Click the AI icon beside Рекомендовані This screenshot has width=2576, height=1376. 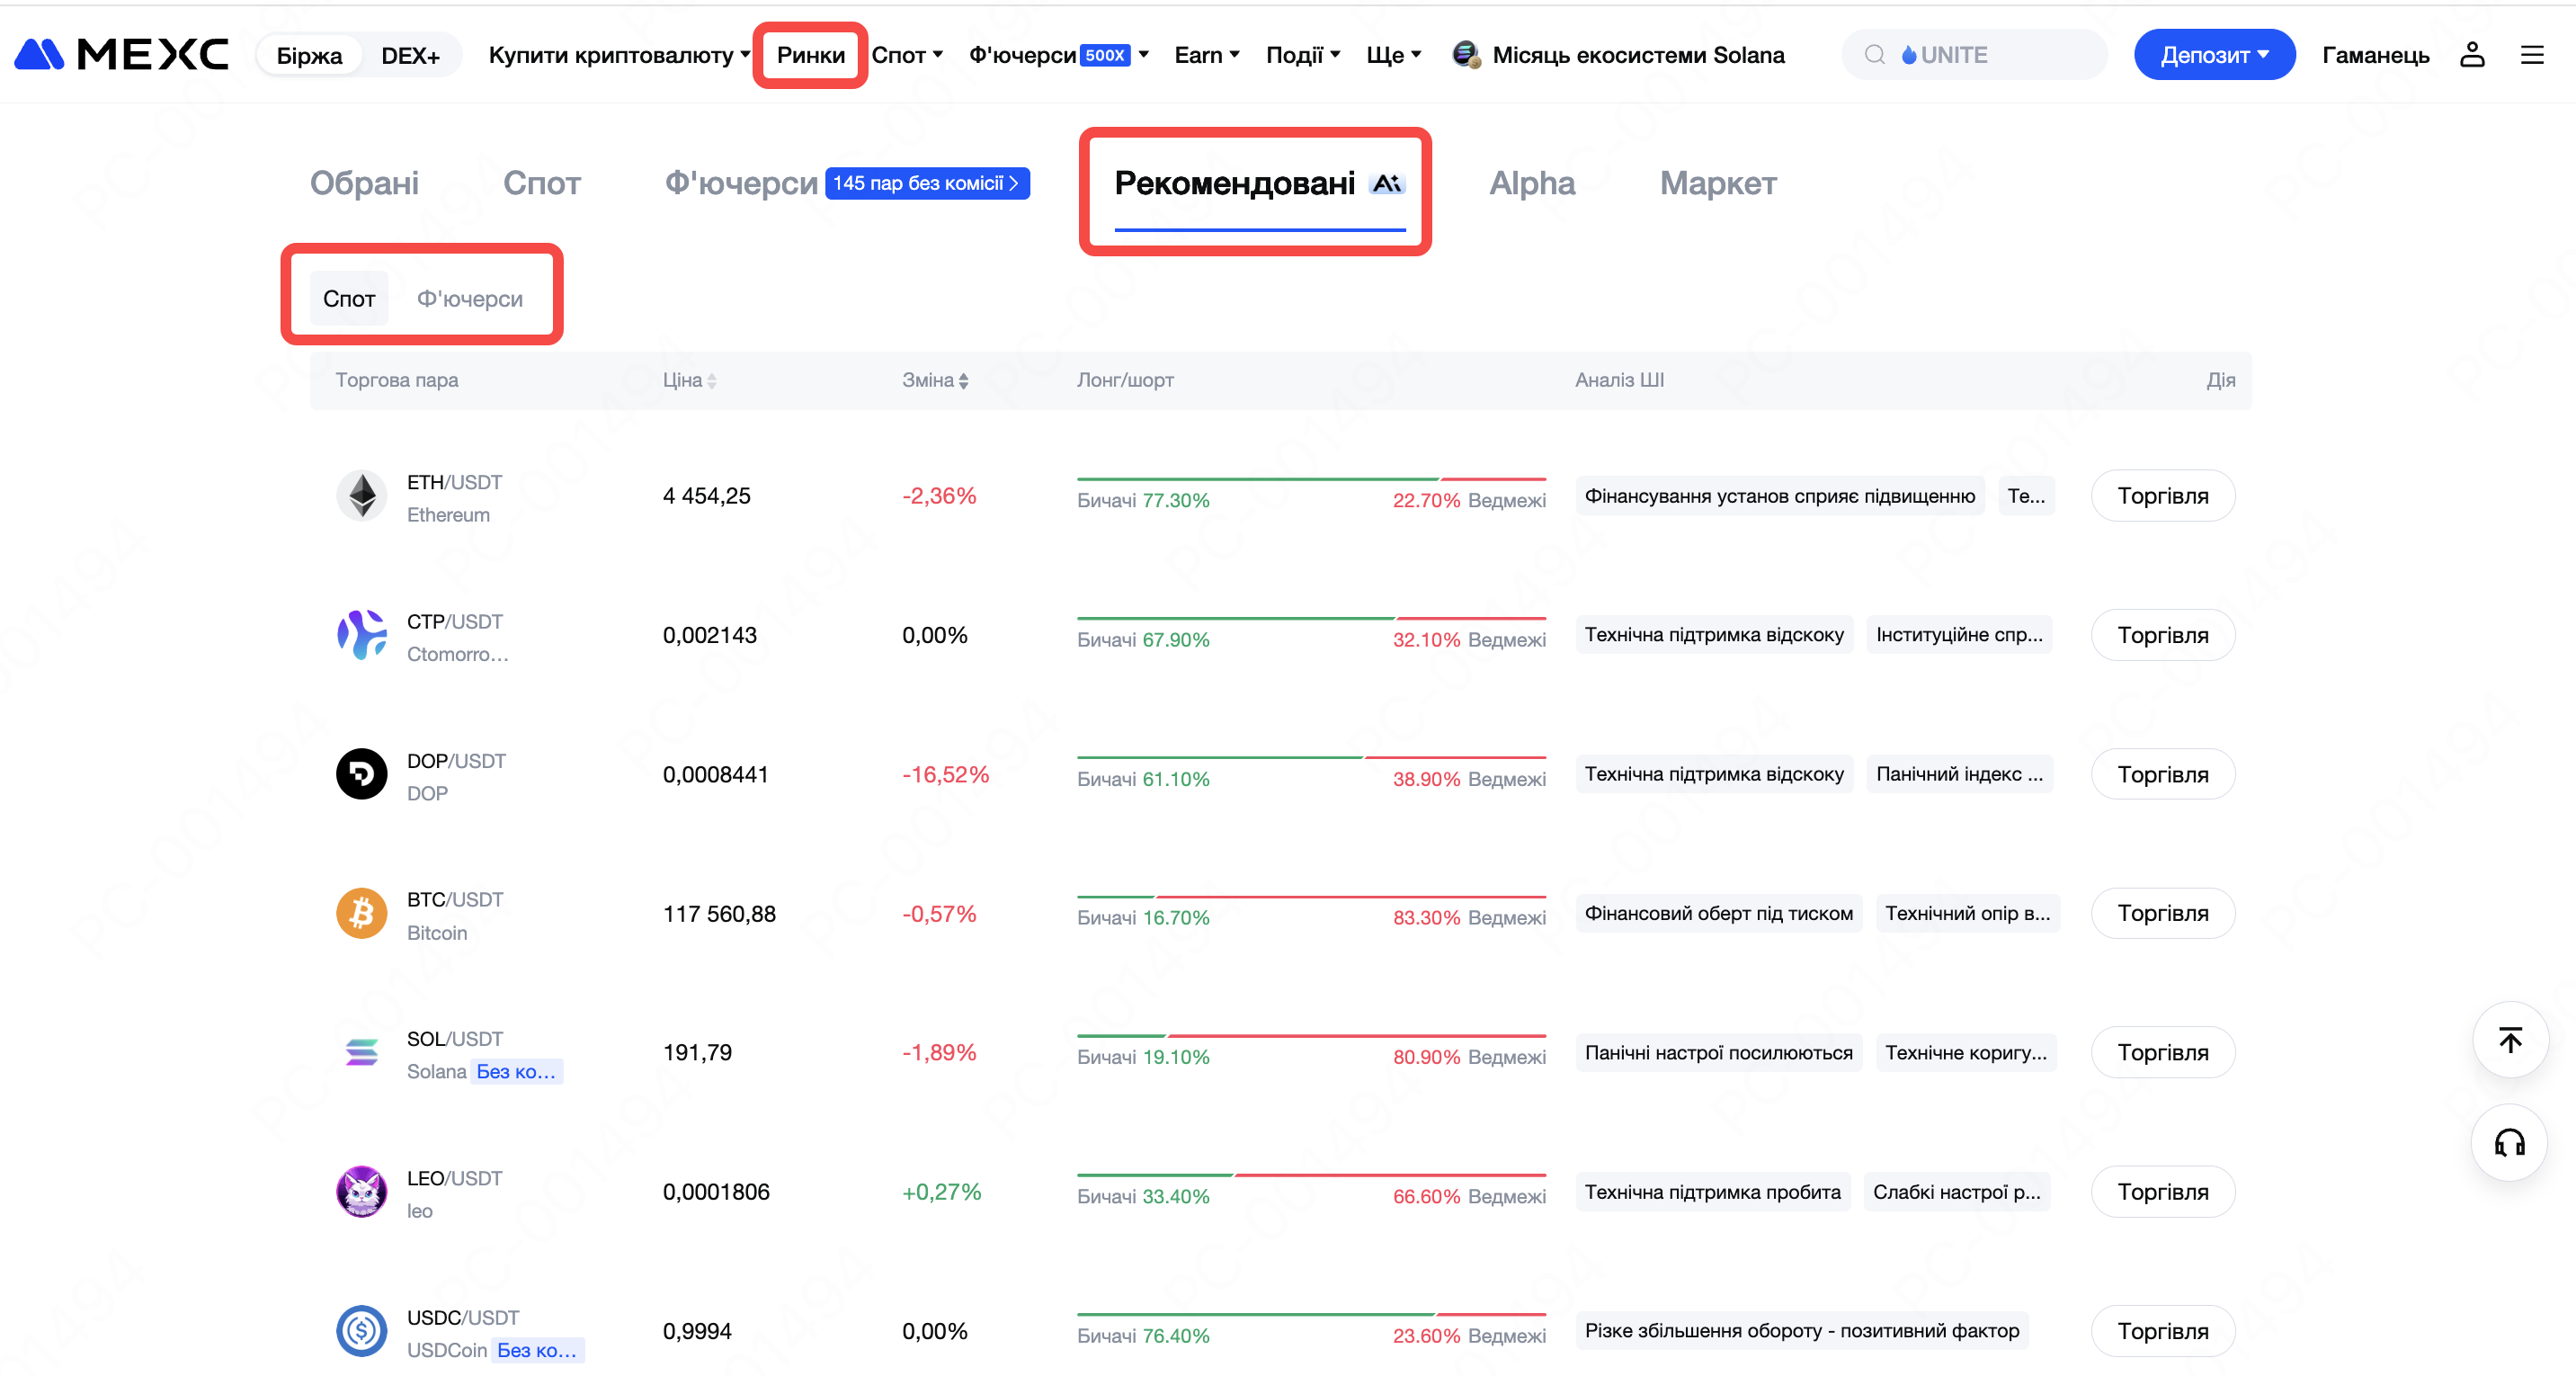click(x=1387, y=183)
